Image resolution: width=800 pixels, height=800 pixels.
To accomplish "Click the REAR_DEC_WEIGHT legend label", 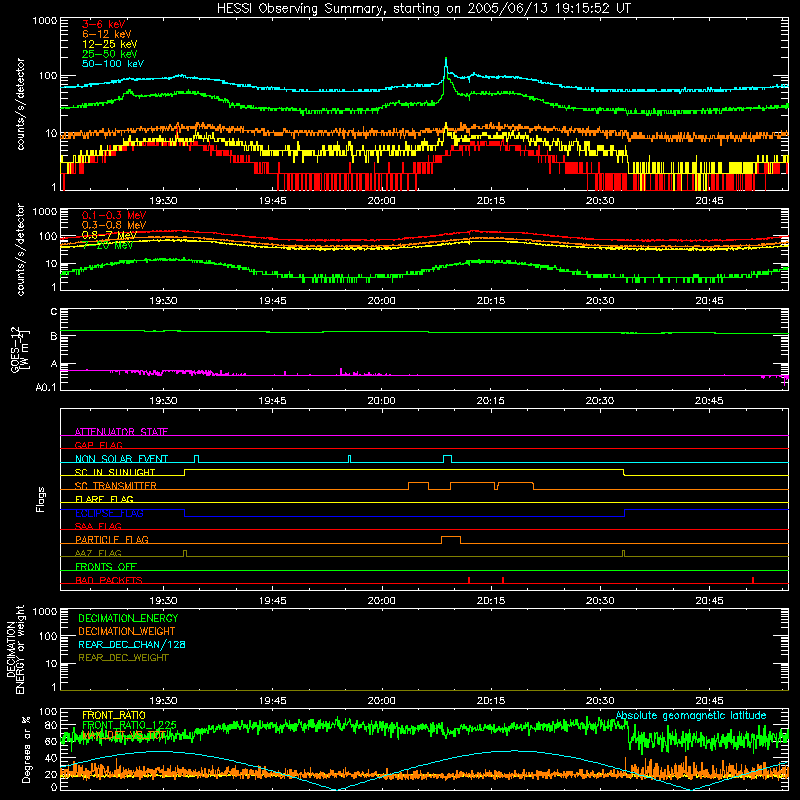I will [x=123, y=658].
